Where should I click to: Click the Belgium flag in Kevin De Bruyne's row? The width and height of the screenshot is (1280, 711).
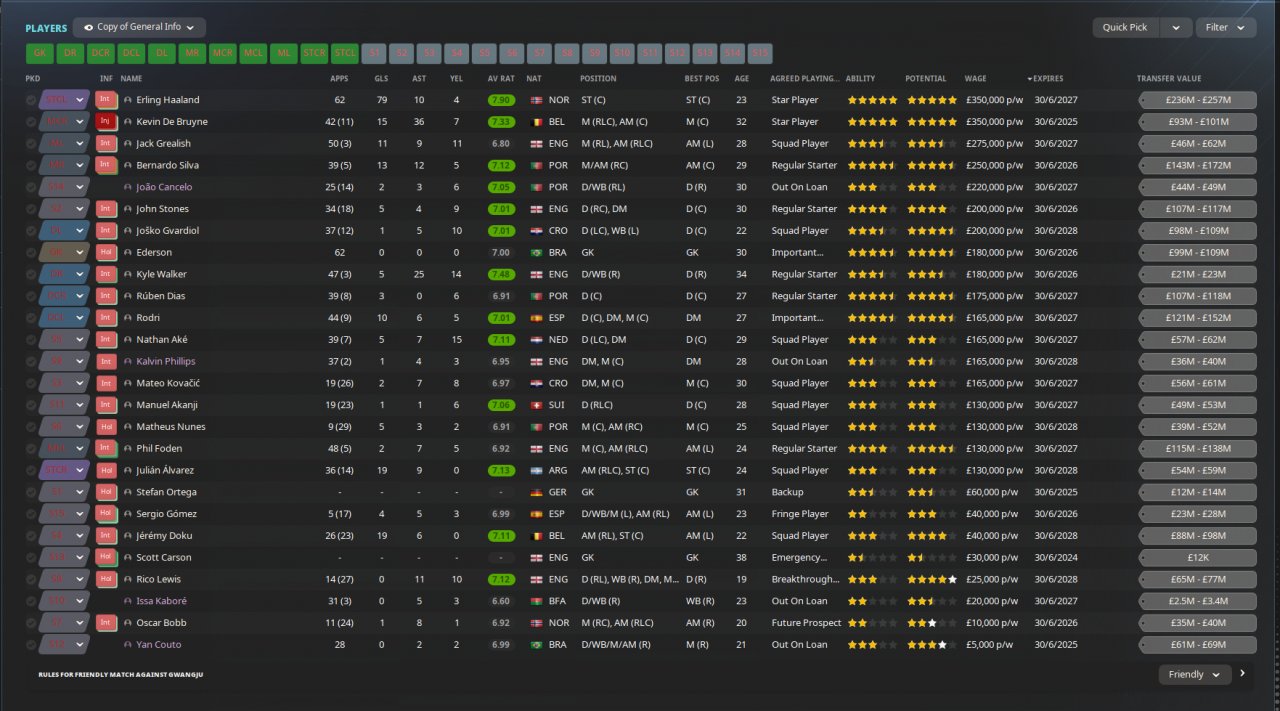click(x=535, y=122)
